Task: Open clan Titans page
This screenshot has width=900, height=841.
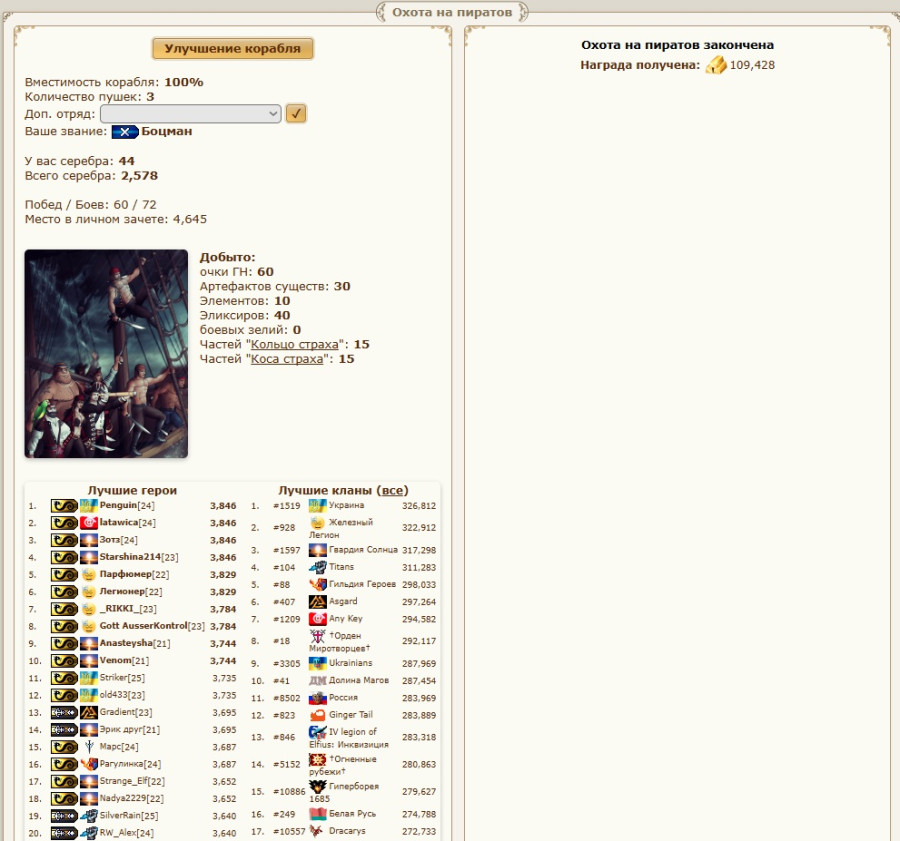Action: click(x=341, y=567)
